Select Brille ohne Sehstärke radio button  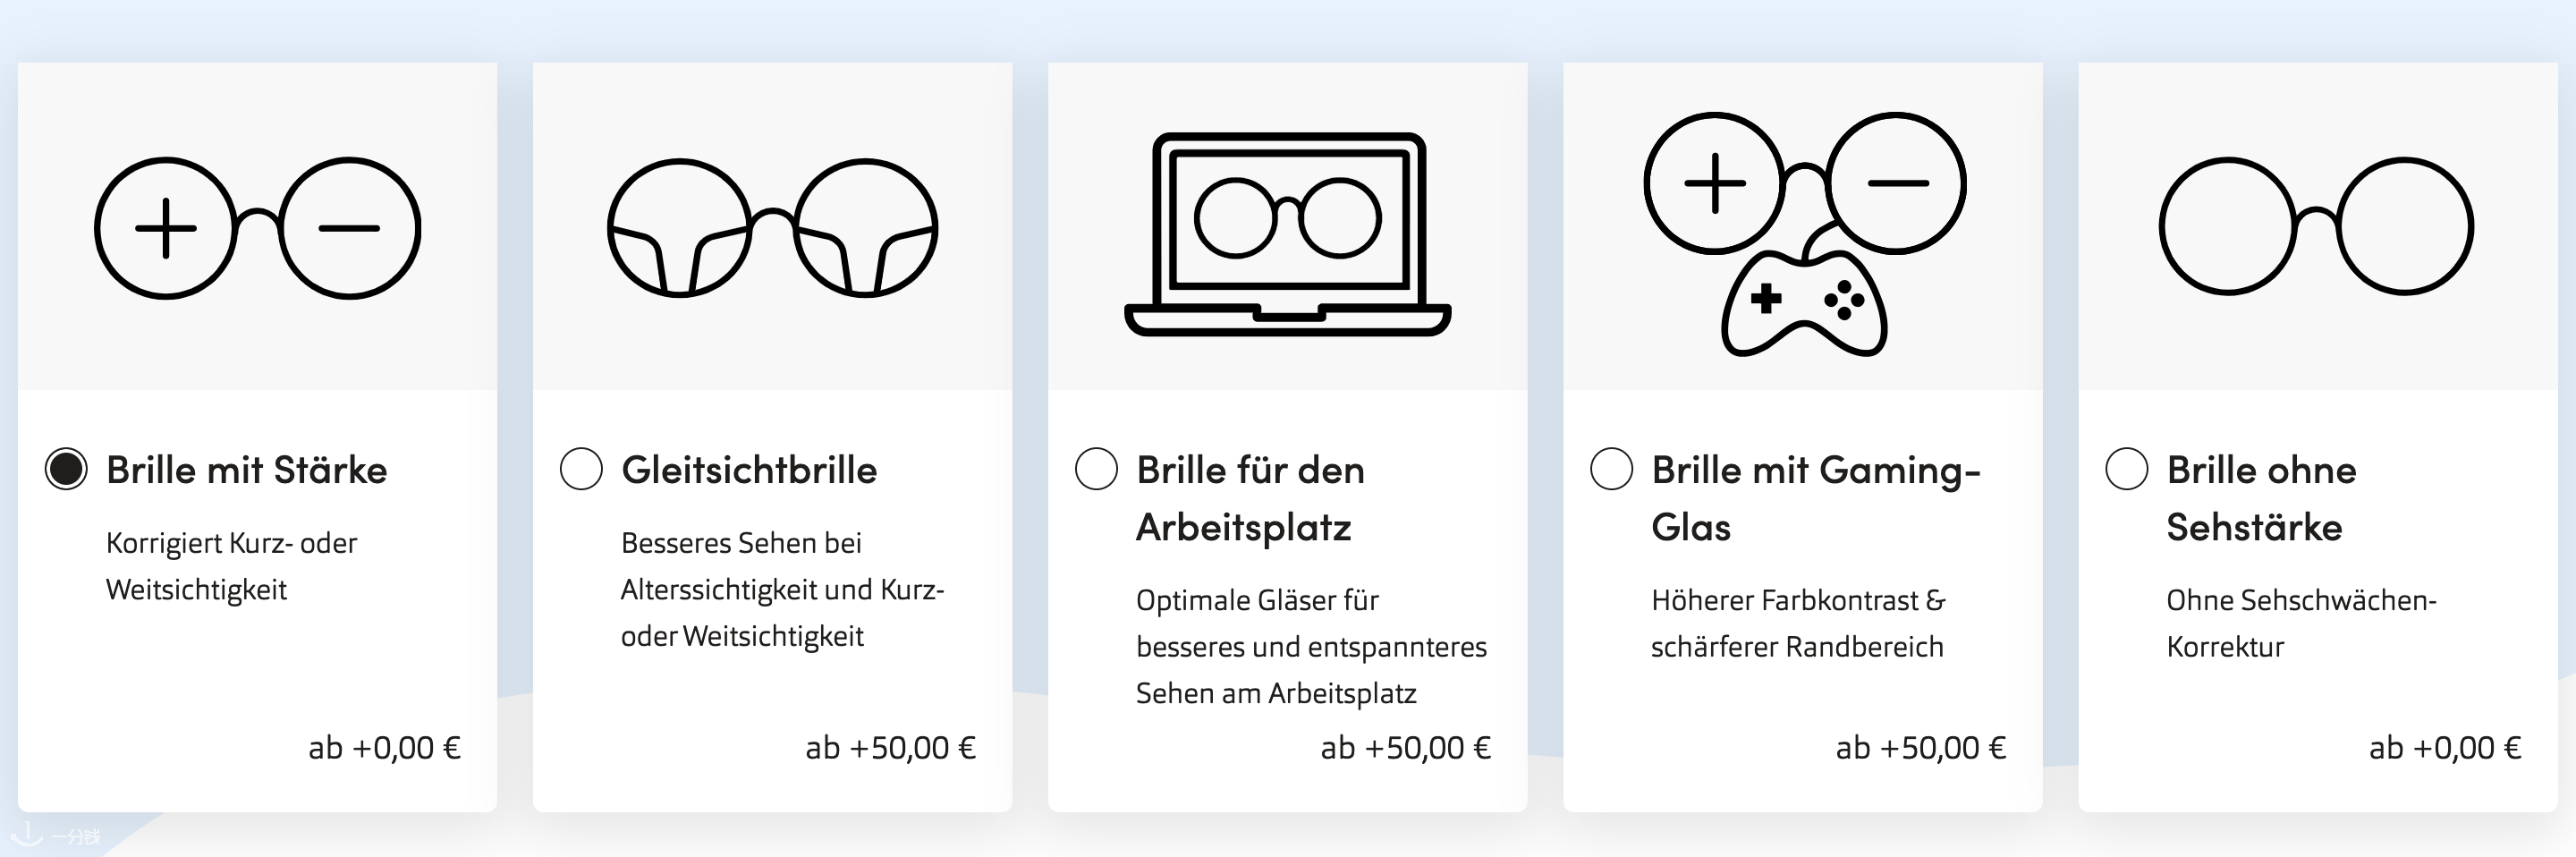pyautogui.click(x=2126, y=469)
